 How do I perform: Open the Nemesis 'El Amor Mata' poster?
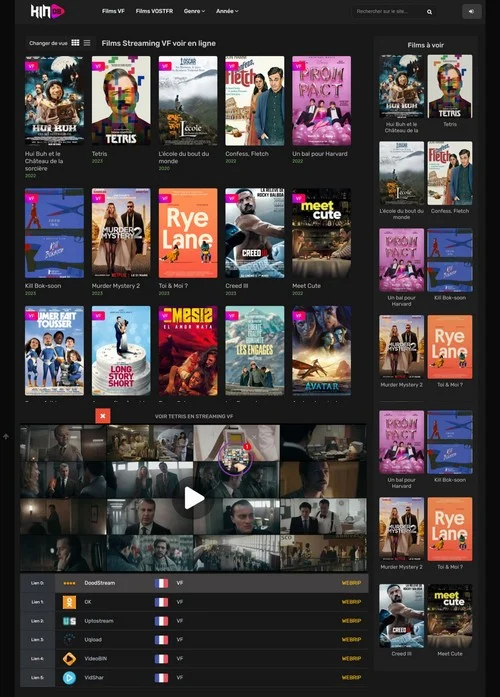(x=188, y=351)
